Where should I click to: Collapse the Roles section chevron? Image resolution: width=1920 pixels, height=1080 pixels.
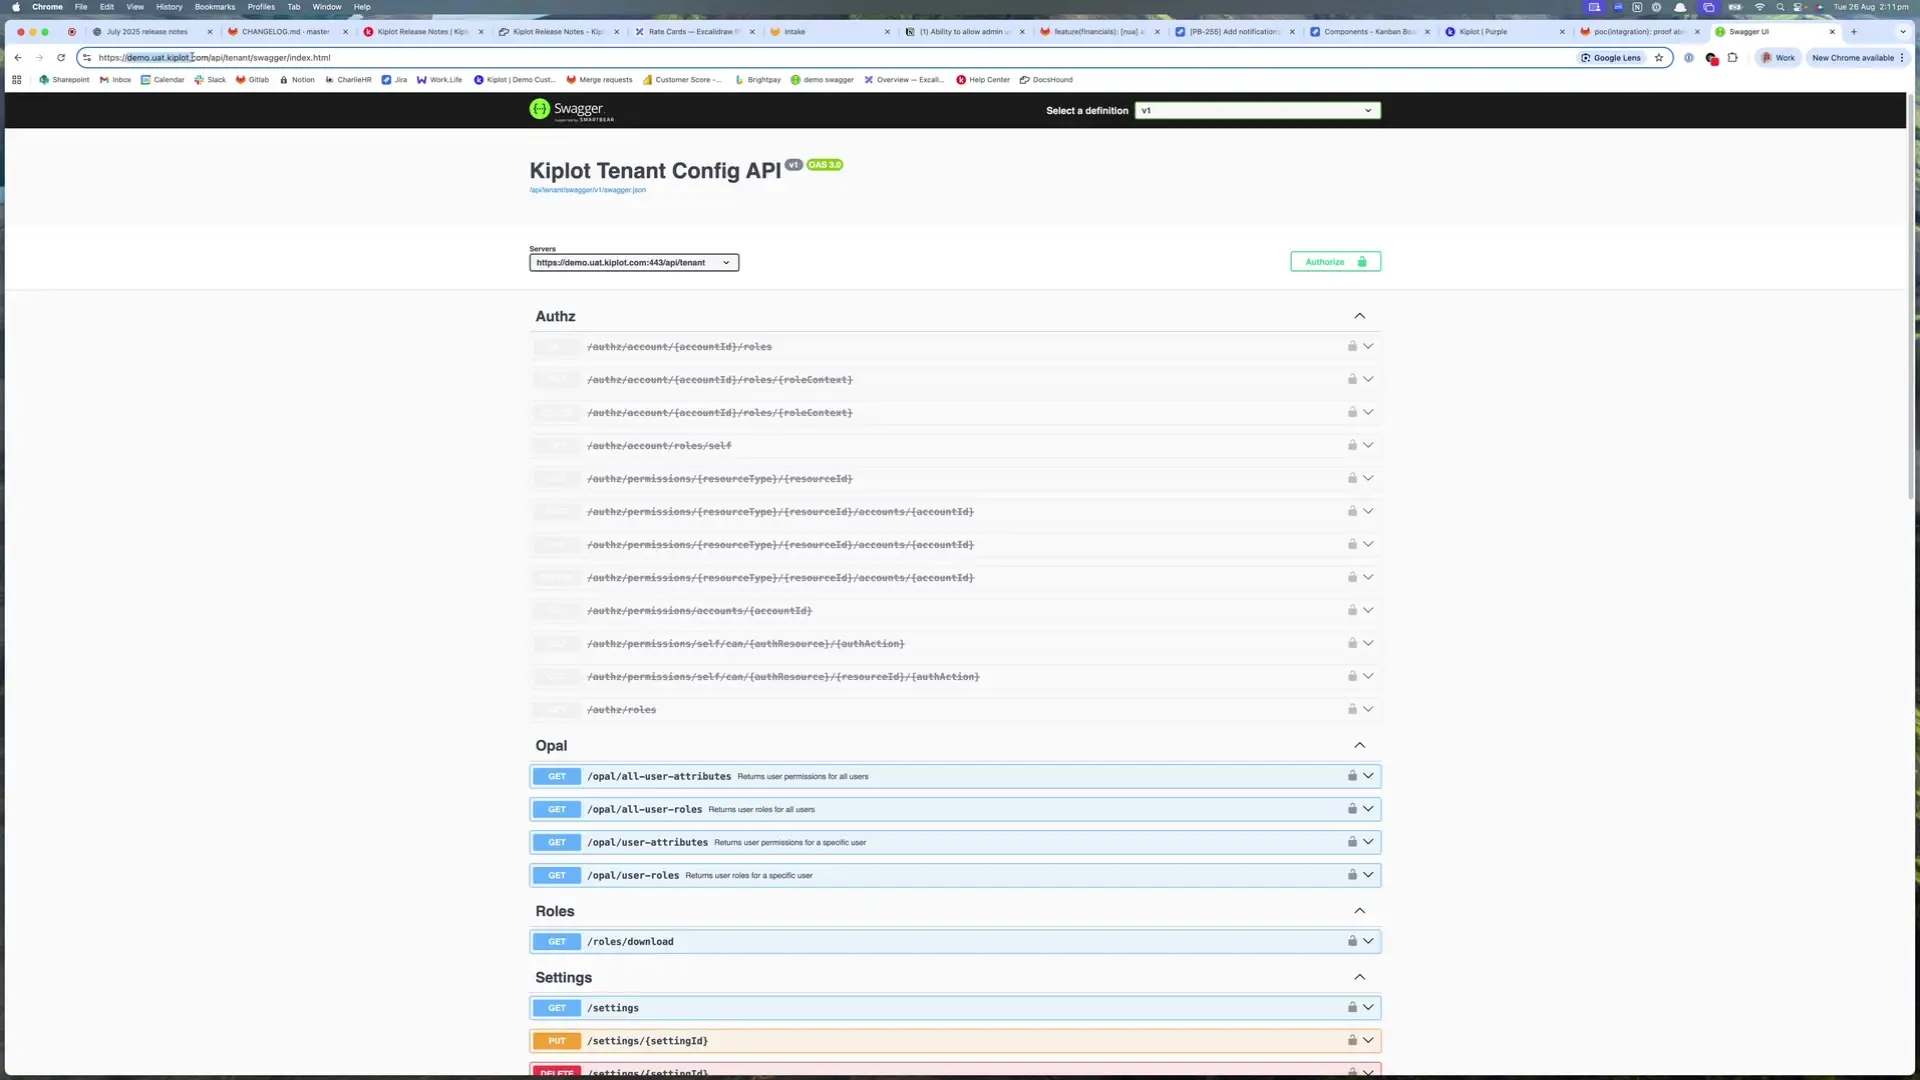[x=1359, y=911]
